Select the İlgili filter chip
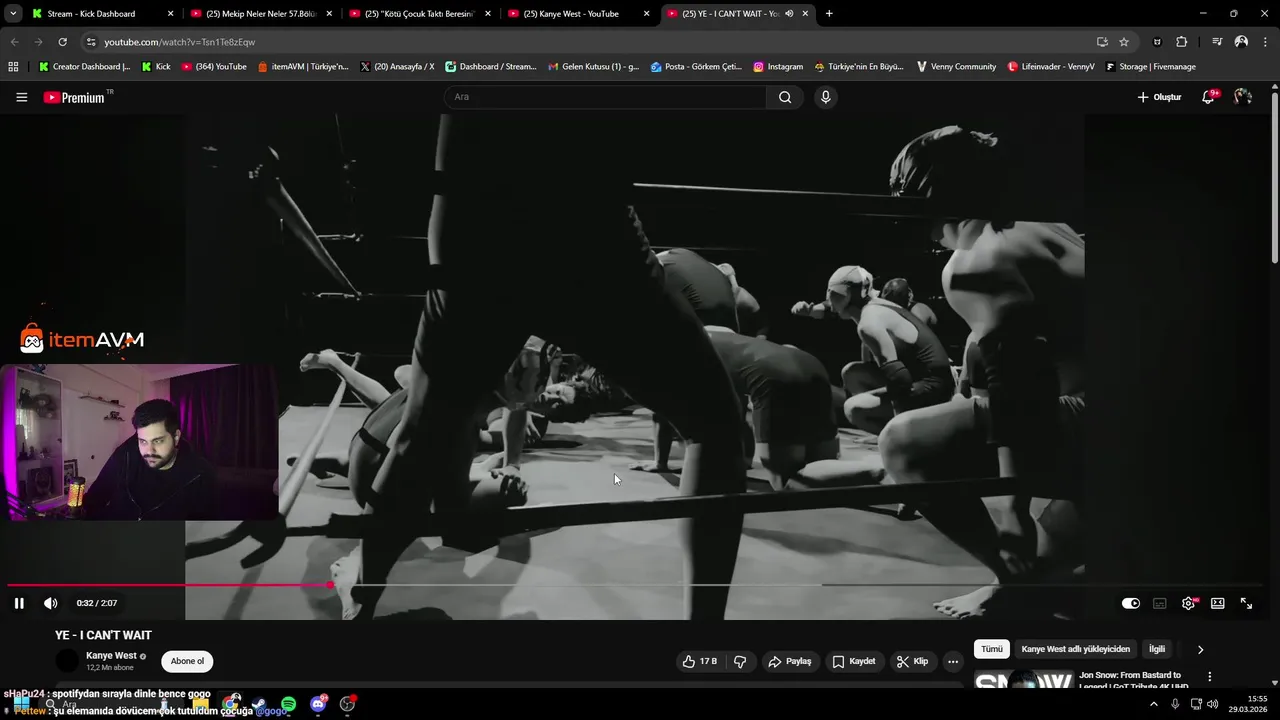Screen dimensions: 1280x720 pos(1157,649)
